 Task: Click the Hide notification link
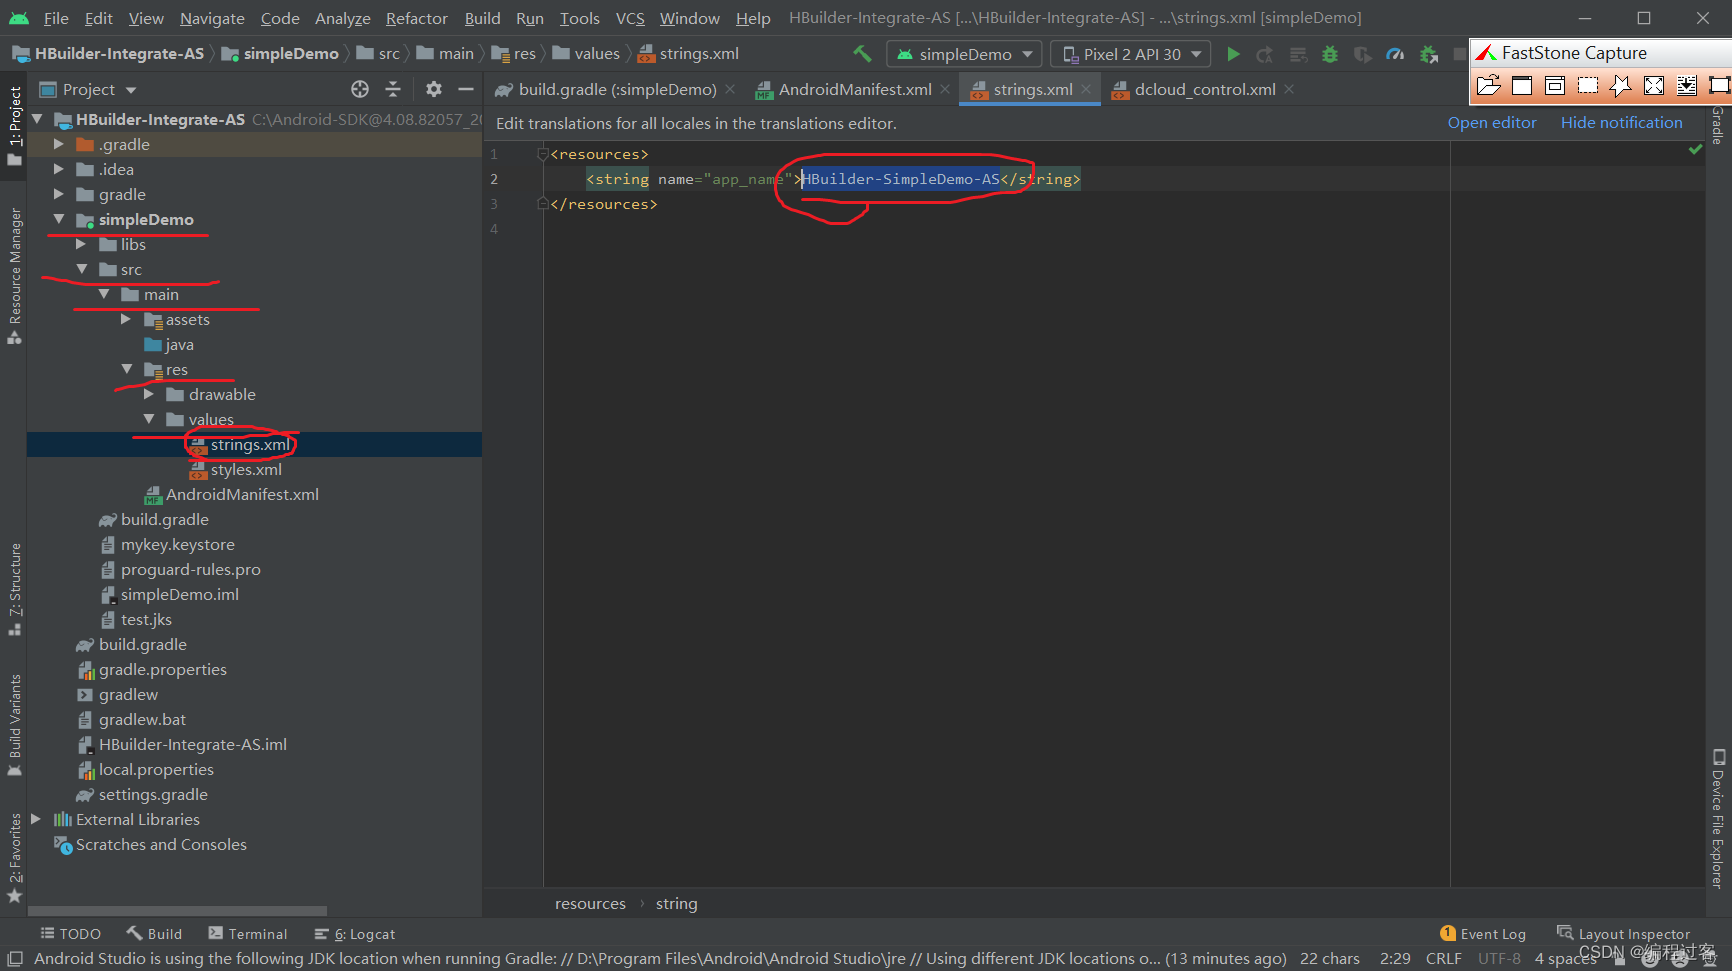1621,122
